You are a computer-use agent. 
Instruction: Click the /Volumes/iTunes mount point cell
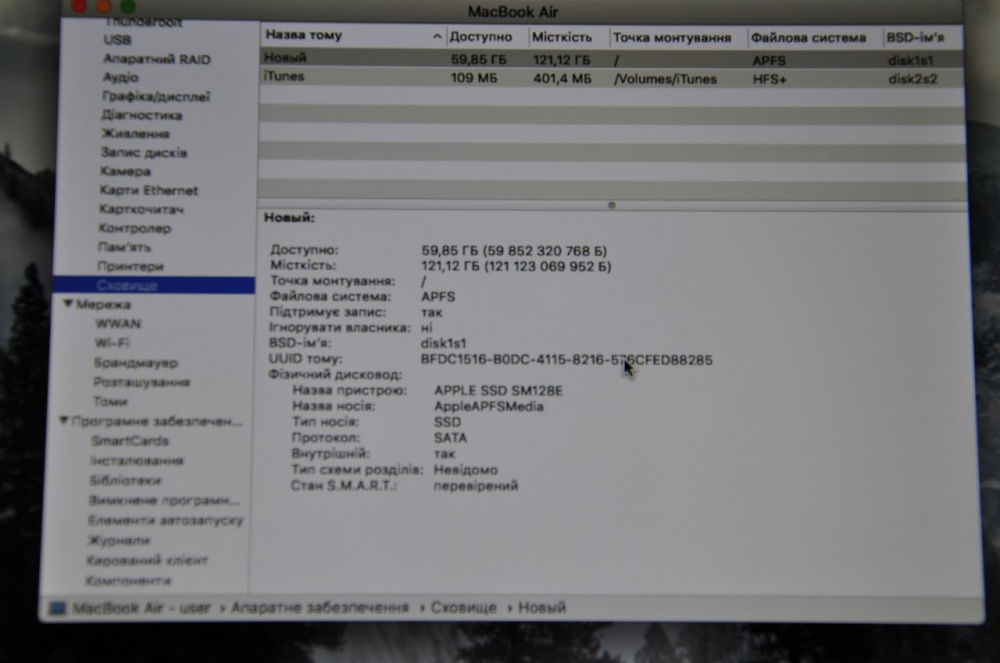(665, 79)
